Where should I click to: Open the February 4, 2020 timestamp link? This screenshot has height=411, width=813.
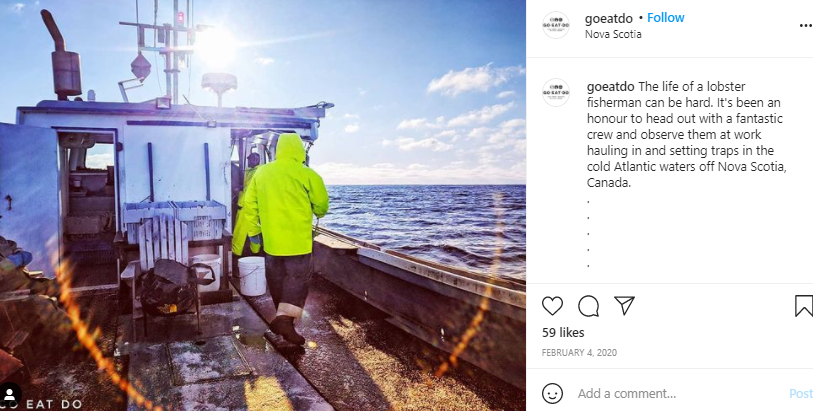(579, 352)
